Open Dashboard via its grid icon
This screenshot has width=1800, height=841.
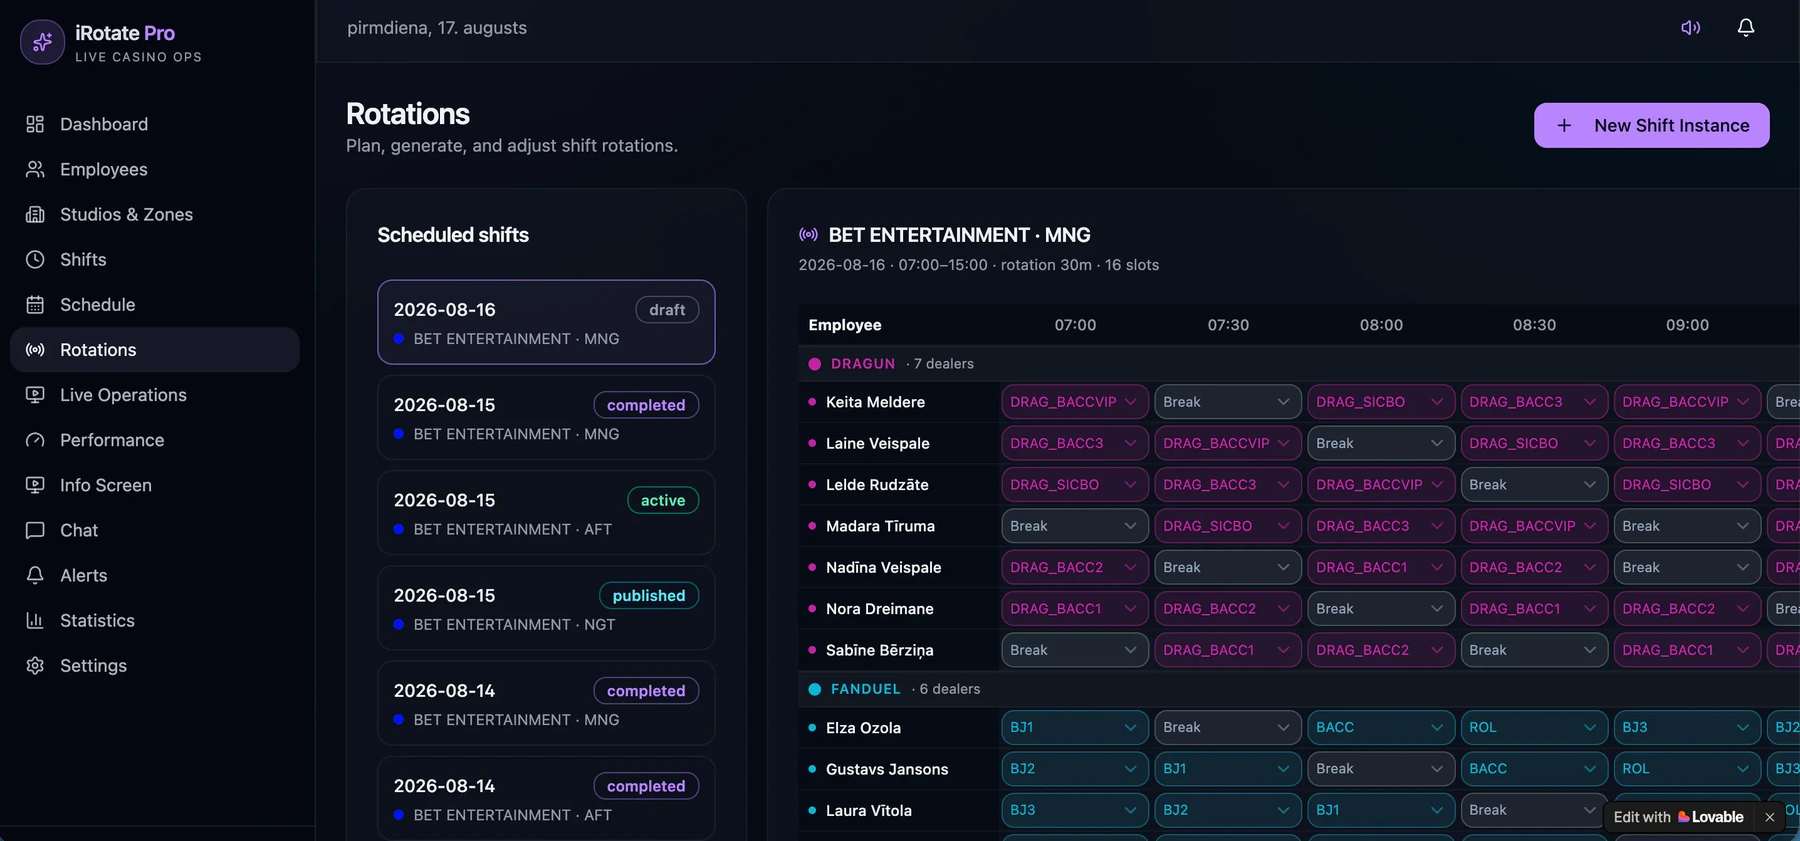coord(35,124)
